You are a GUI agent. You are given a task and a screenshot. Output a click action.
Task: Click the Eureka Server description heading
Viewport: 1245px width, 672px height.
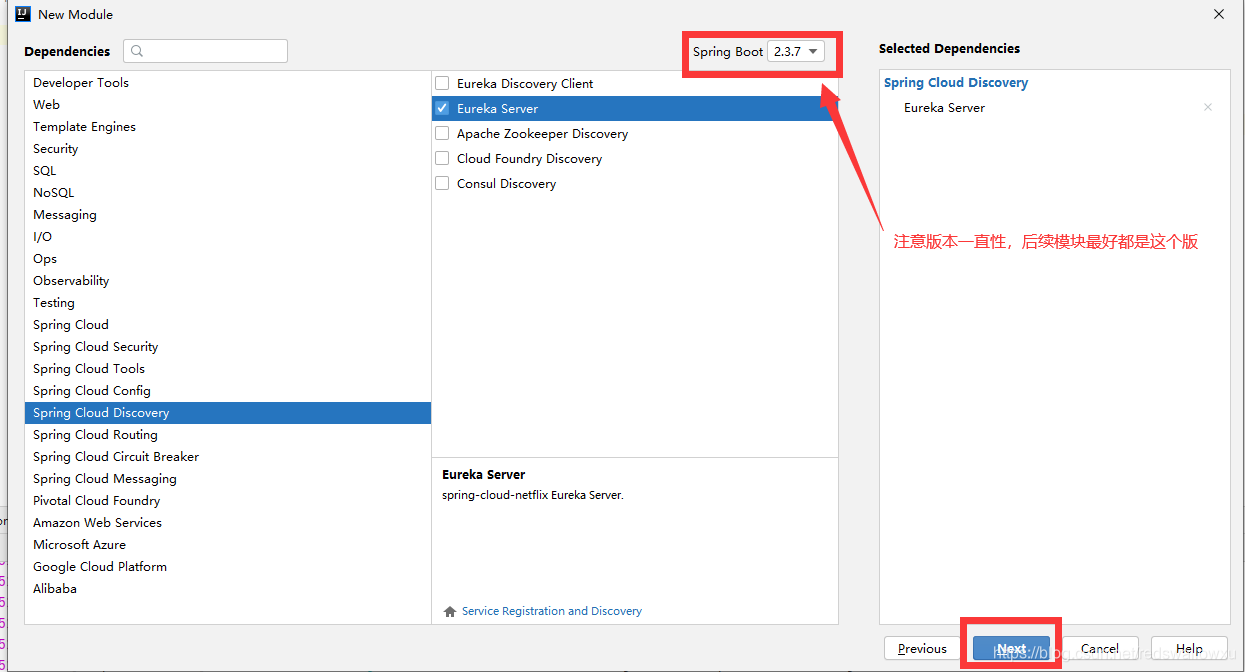[x=483, y=475]
